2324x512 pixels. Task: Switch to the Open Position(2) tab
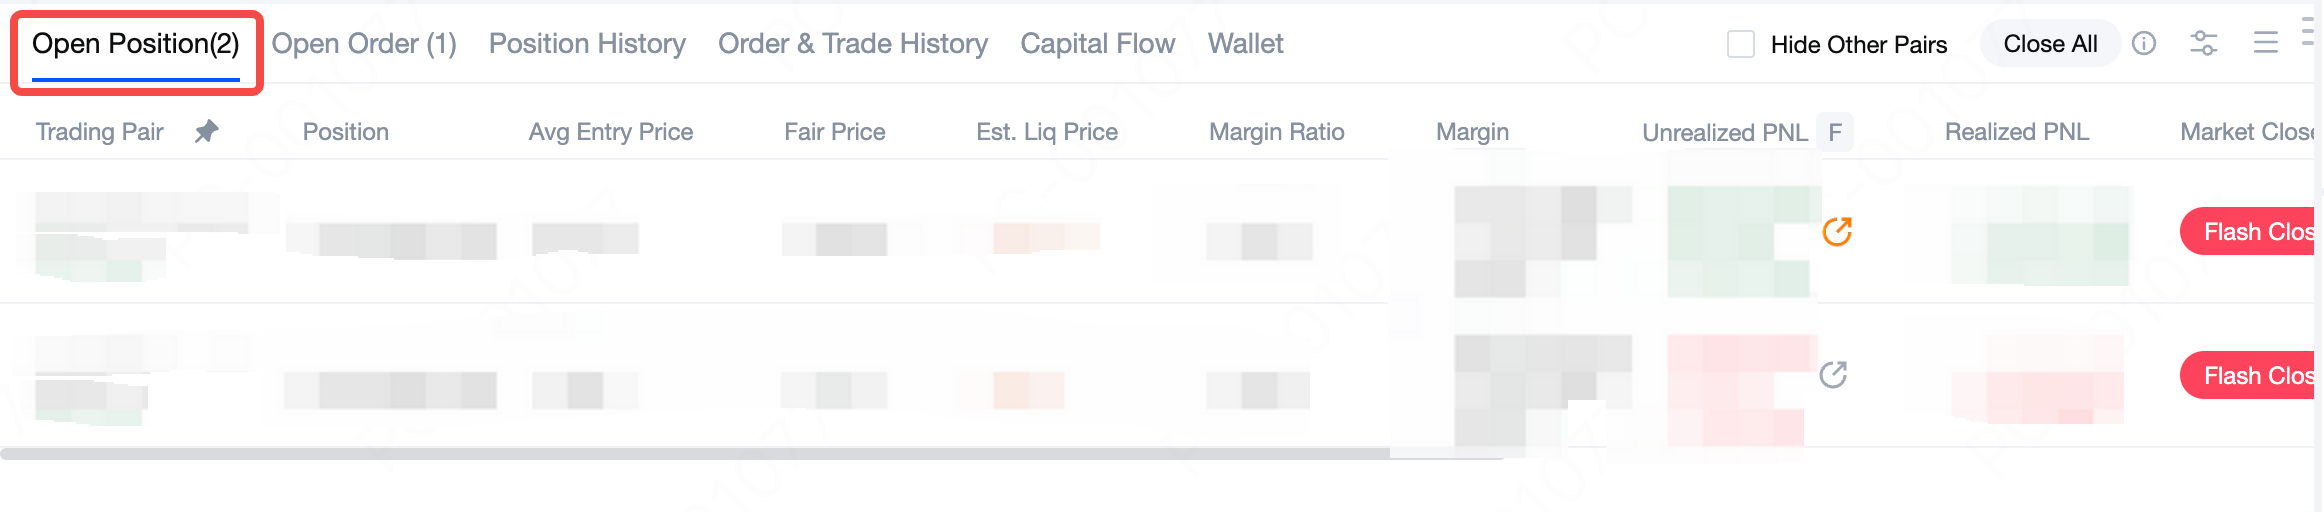point(136,44)
